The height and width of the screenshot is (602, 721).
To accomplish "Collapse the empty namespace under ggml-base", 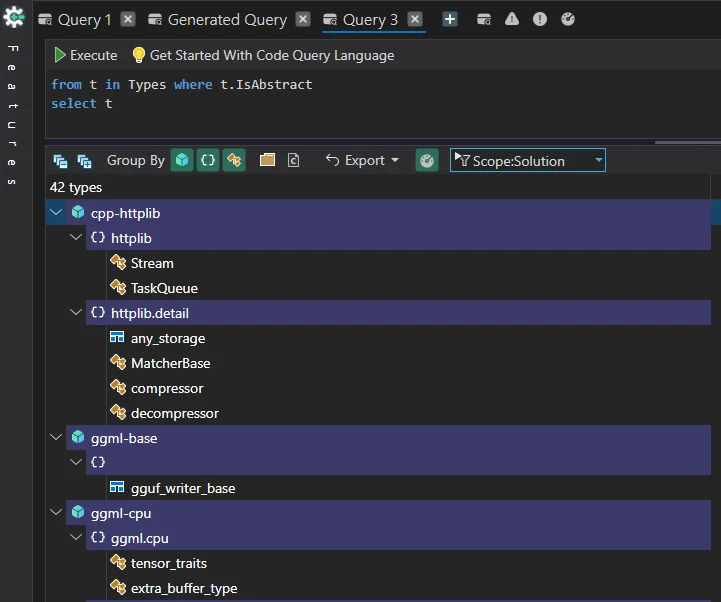I will 76,462.
